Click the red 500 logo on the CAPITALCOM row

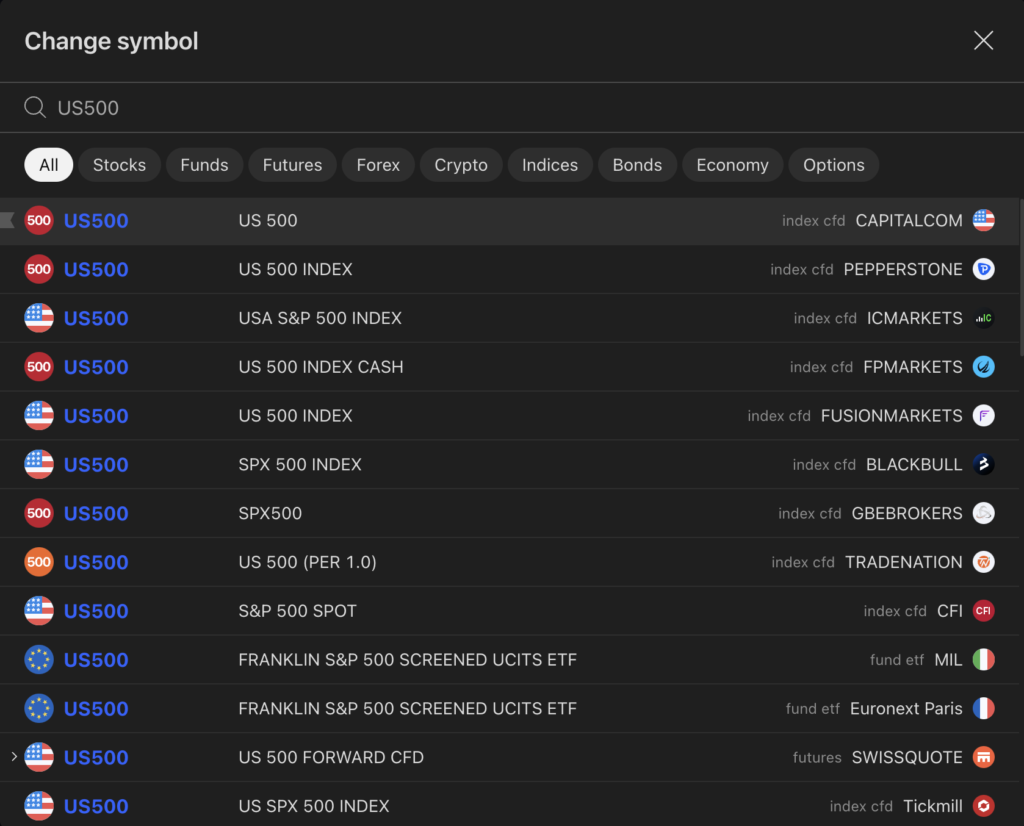tap(39, 221)
